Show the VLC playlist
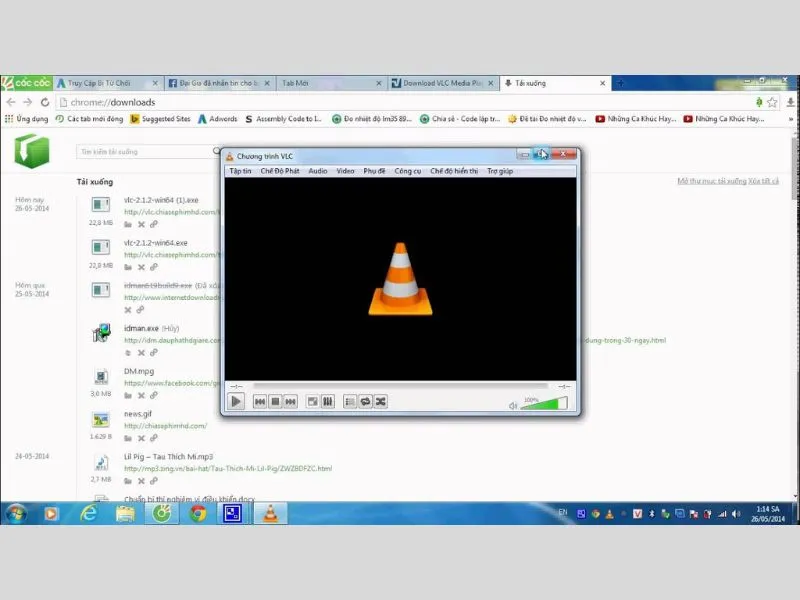This screenshot has height=600, width=800. tap(349, 402)
